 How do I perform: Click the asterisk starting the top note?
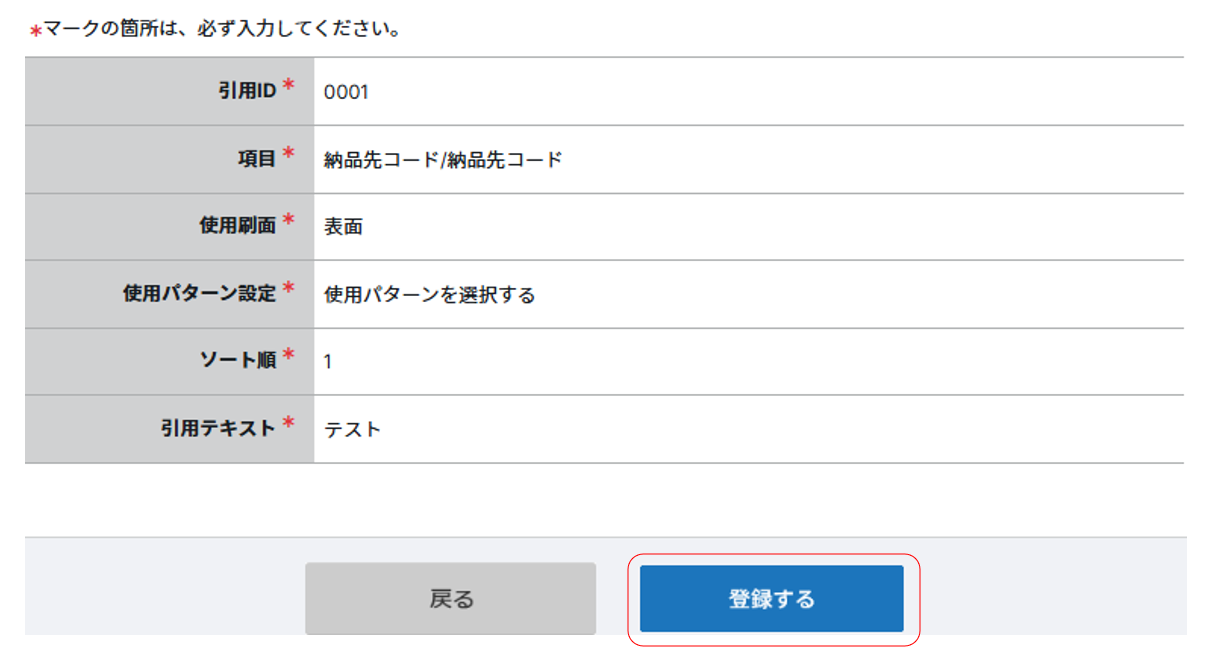tap(35, 31)
